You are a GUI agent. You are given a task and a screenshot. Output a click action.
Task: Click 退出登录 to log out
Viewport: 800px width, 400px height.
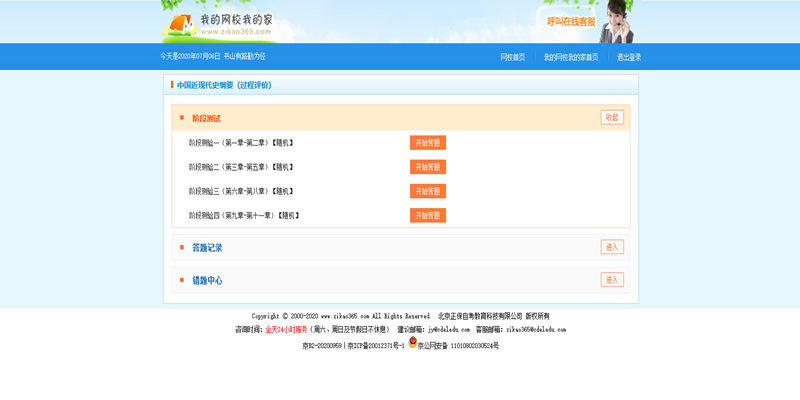(x=629, y=57)
